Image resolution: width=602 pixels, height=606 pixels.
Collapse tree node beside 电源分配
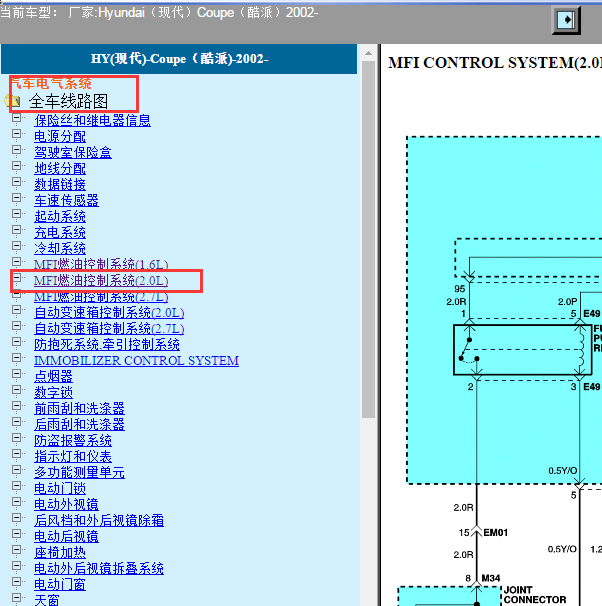16,134
